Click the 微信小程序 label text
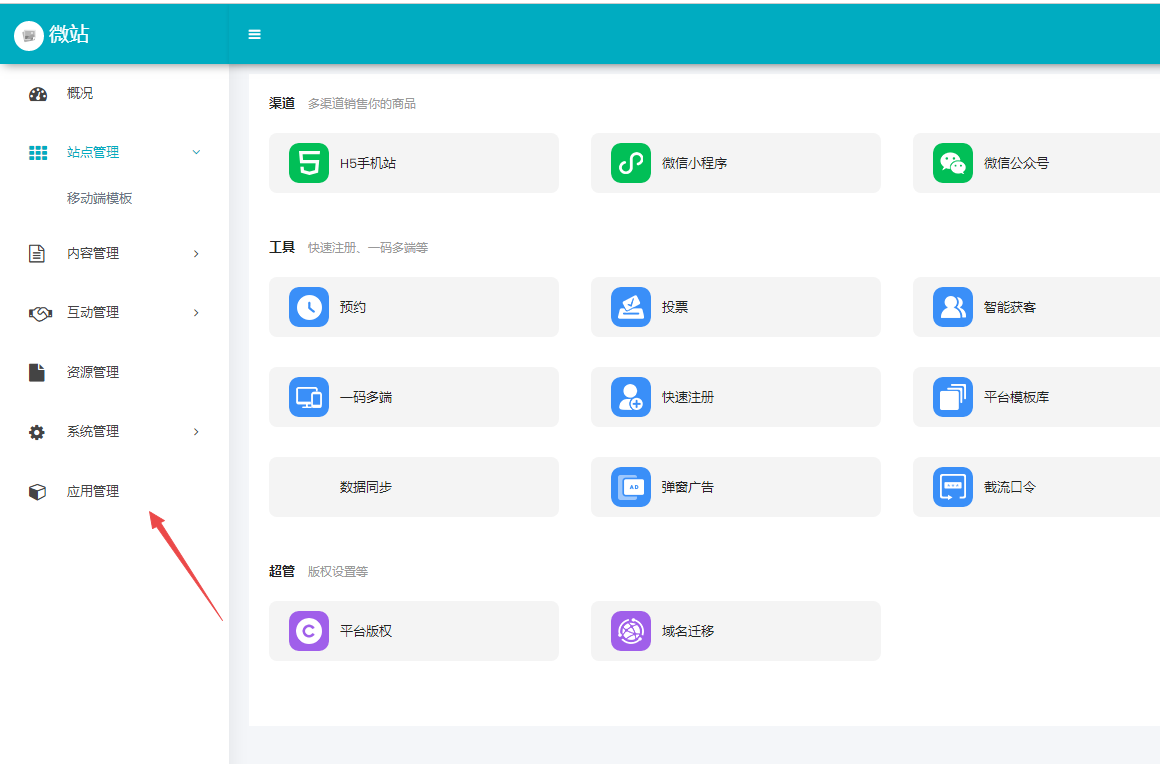 (694, 163)
